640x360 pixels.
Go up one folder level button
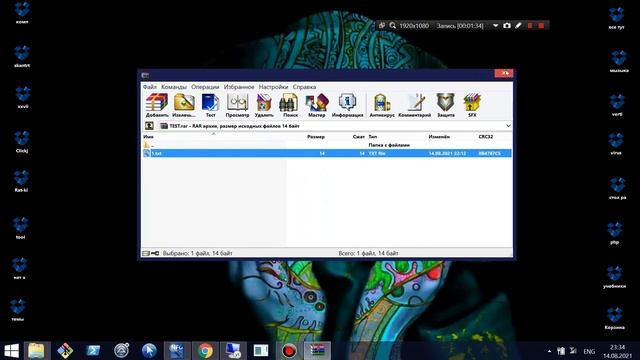click(149, 126)
